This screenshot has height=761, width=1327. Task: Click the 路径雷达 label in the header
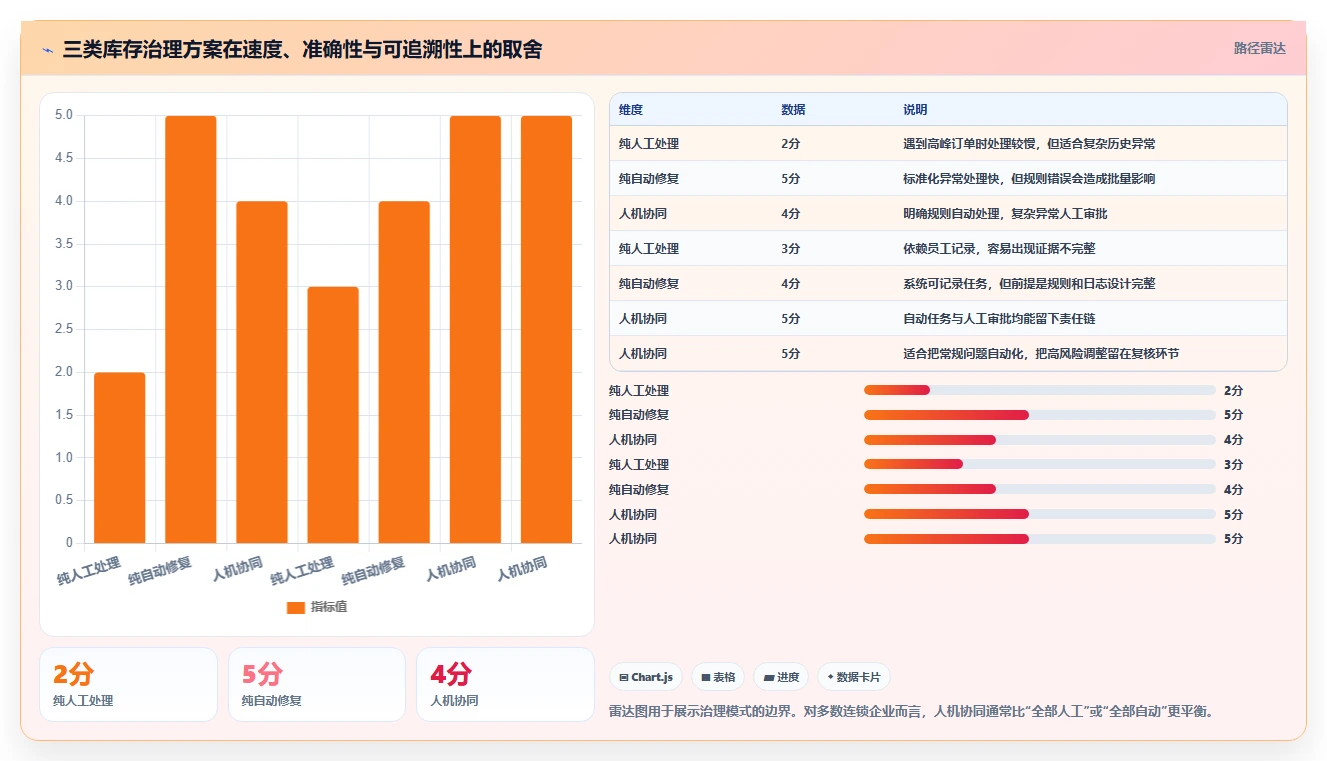(1259, 48)
